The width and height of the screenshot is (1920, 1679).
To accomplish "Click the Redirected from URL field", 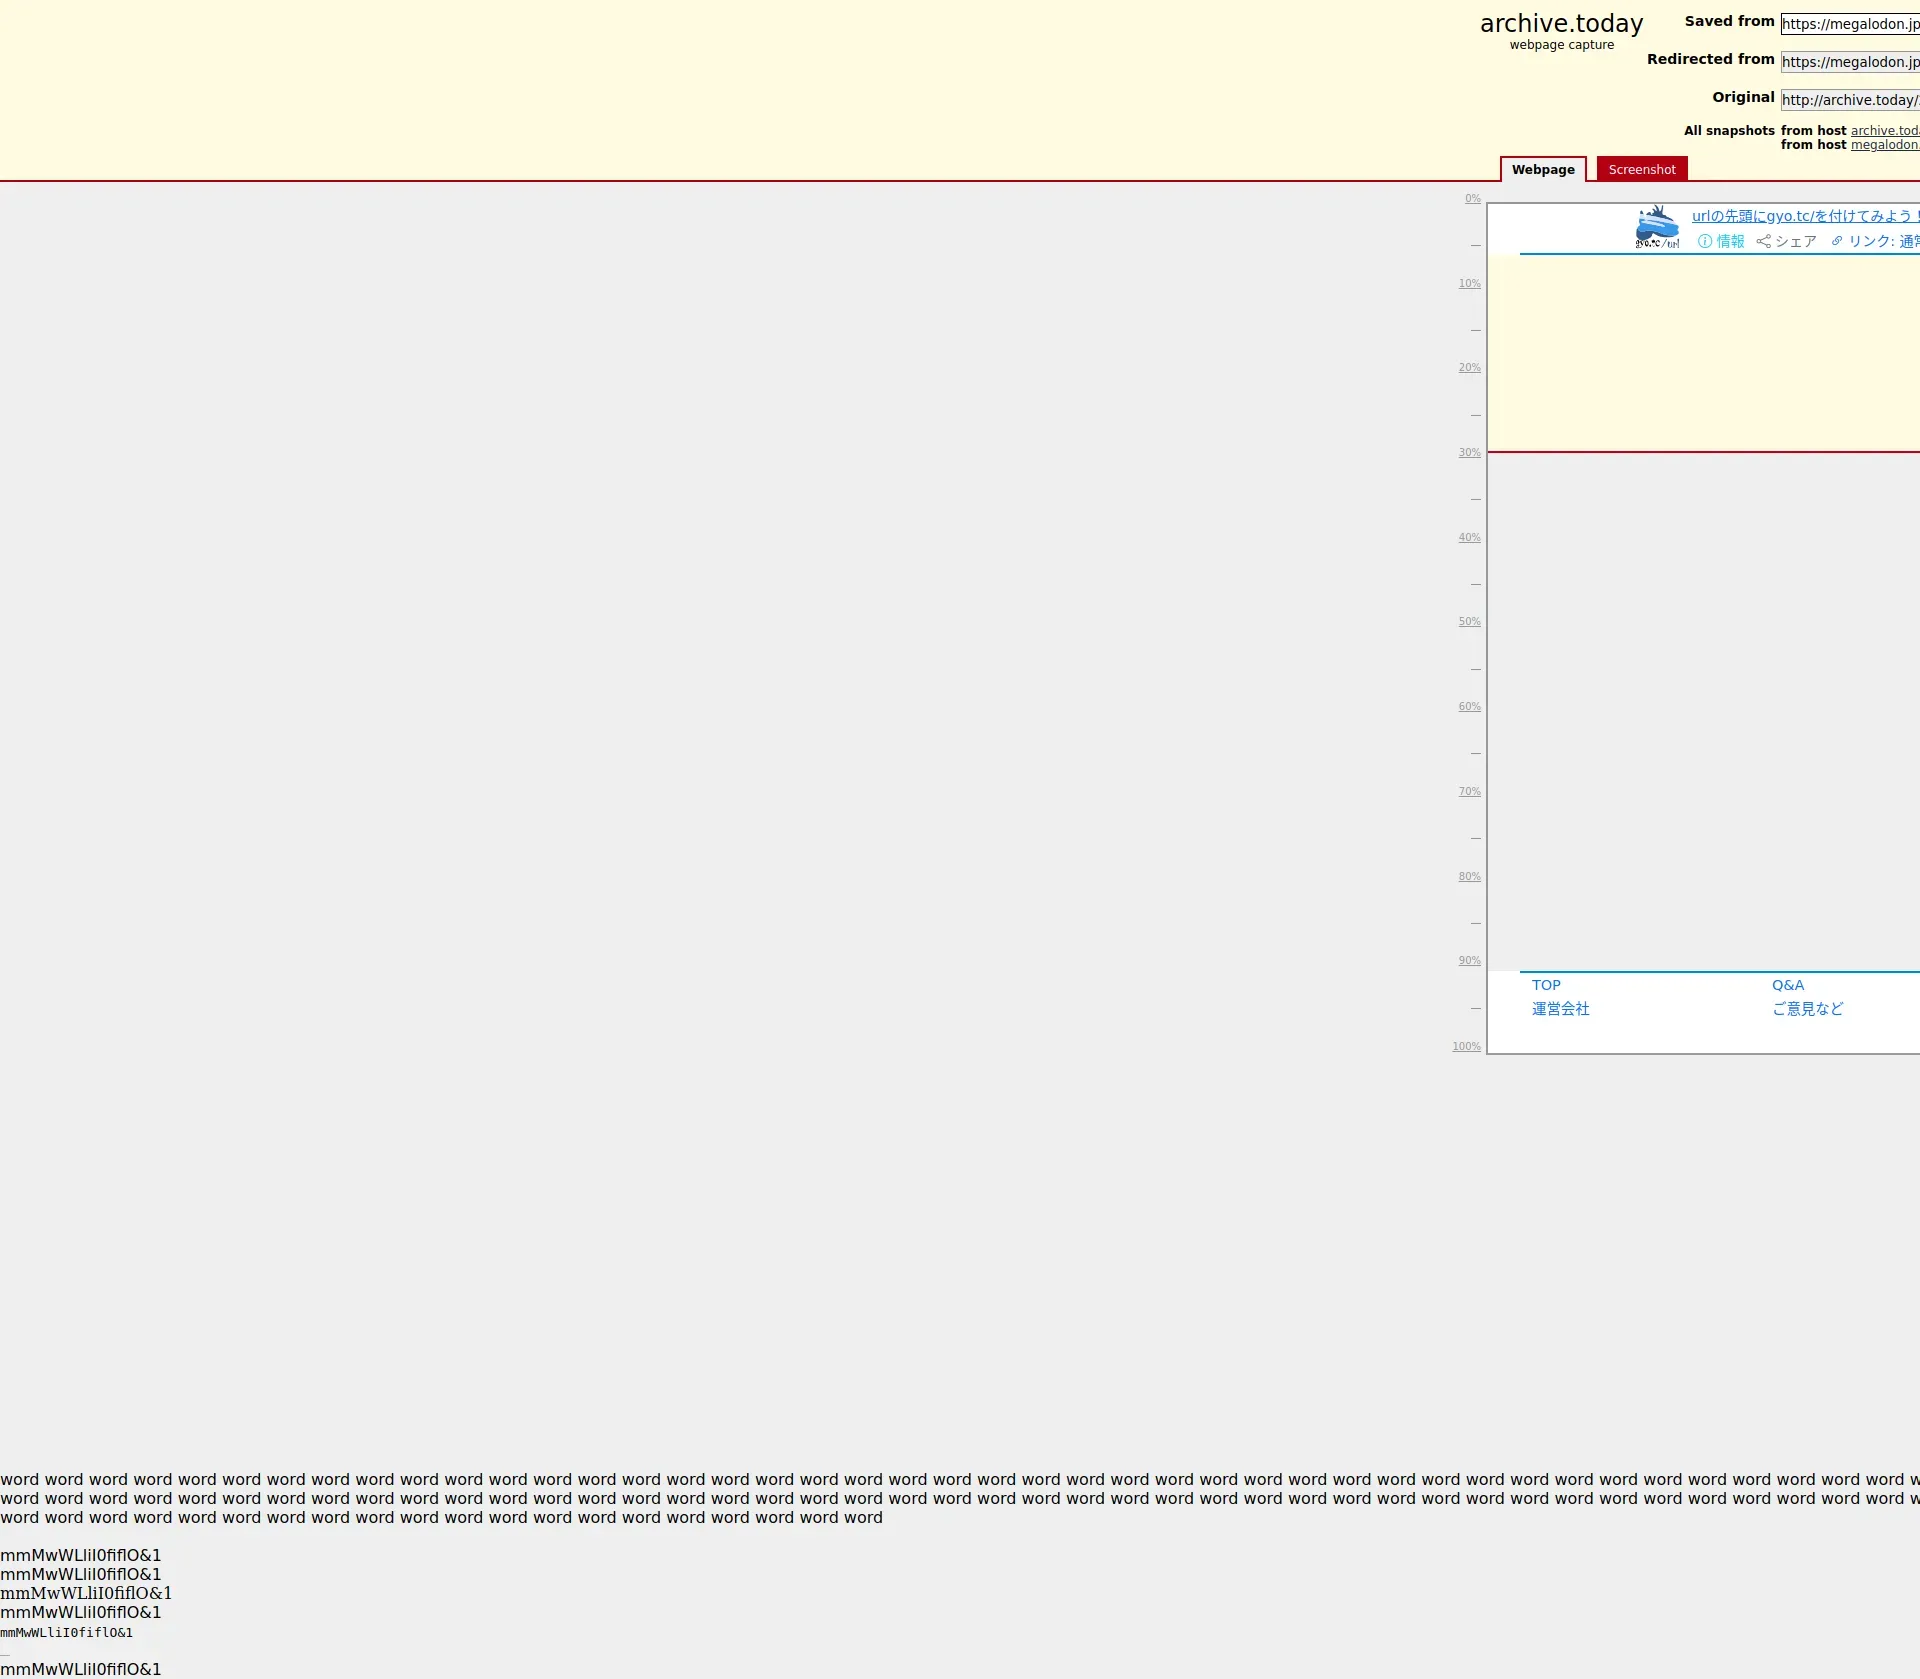I will (x=1849, y=62).
